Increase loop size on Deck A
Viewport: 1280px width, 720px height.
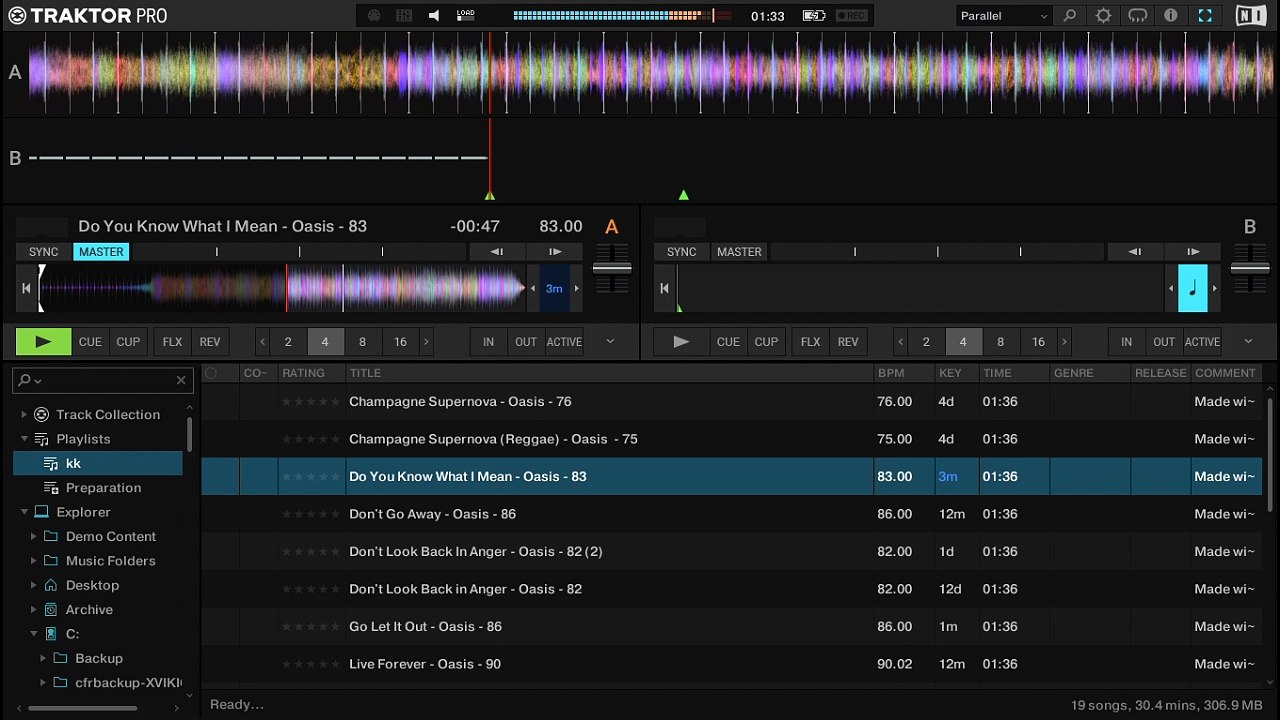426,342
